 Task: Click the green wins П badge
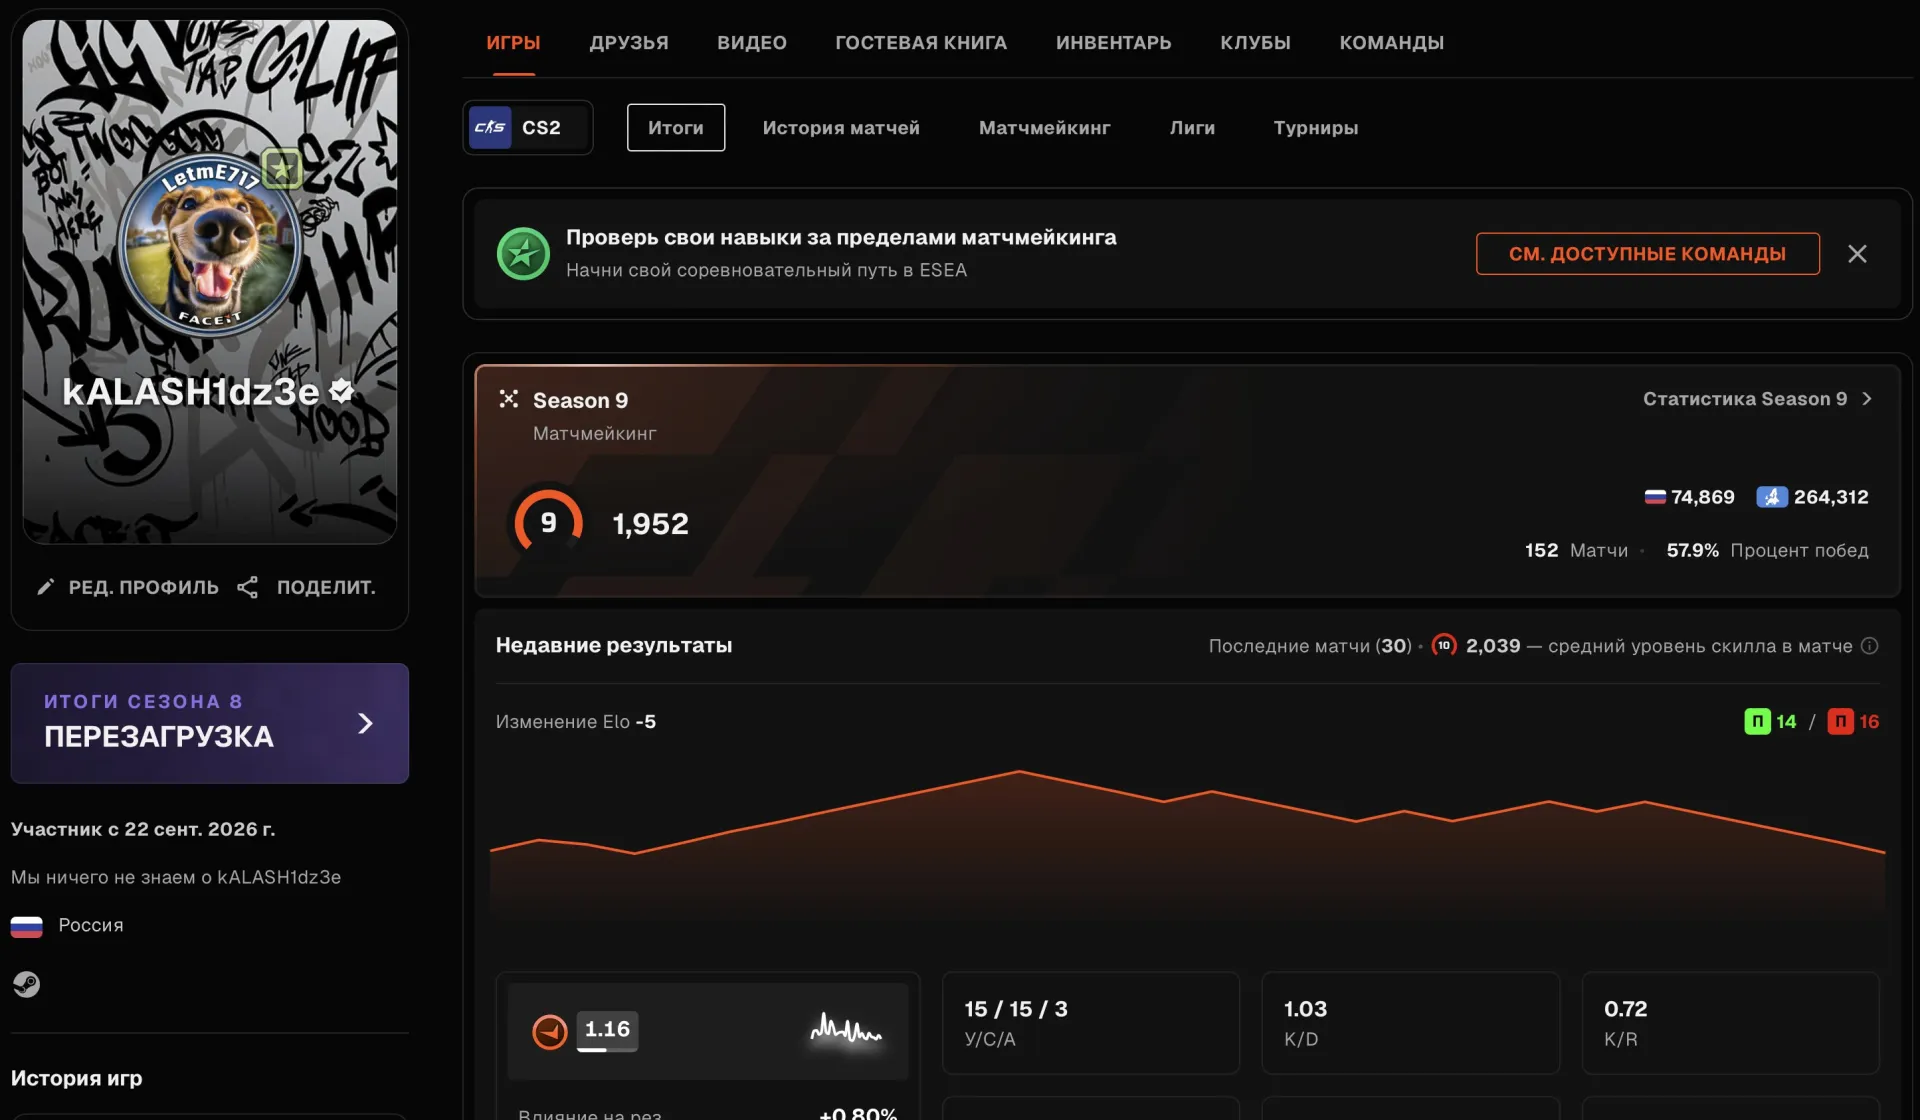tap(1757, 721)
